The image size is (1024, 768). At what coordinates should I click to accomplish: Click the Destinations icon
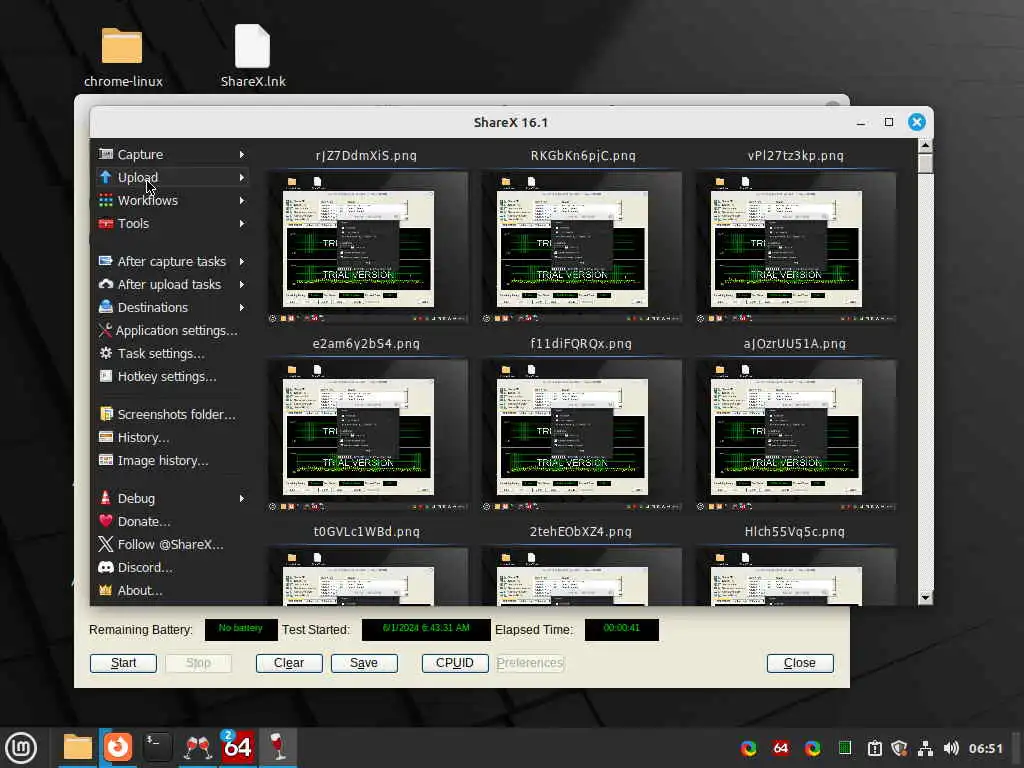tap(105, 307)
